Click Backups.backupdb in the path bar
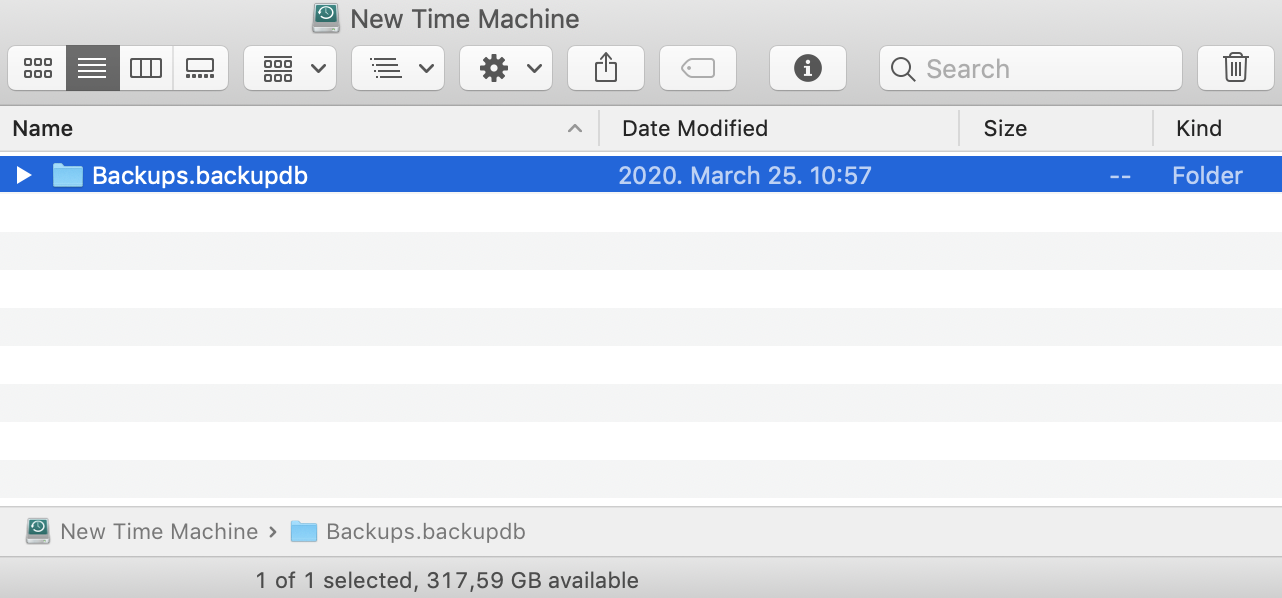 pyautogui.click(x=425, y=532)
